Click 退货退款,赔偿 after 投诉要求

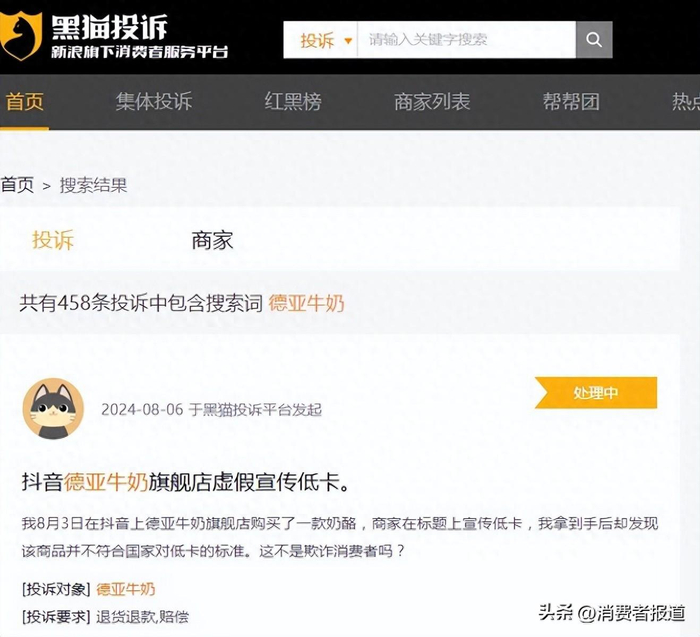tap(142, 616)
